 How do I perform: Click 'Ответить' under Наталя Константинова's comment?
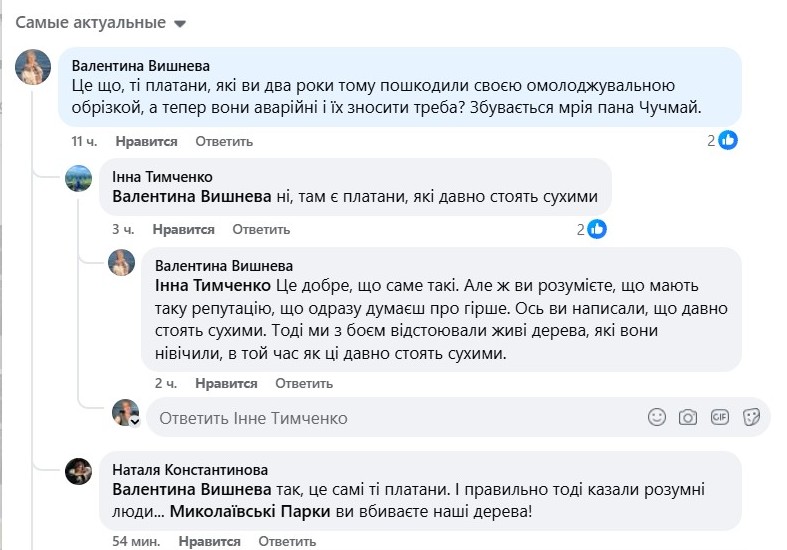pyautogui.click(x=287, y=541)
